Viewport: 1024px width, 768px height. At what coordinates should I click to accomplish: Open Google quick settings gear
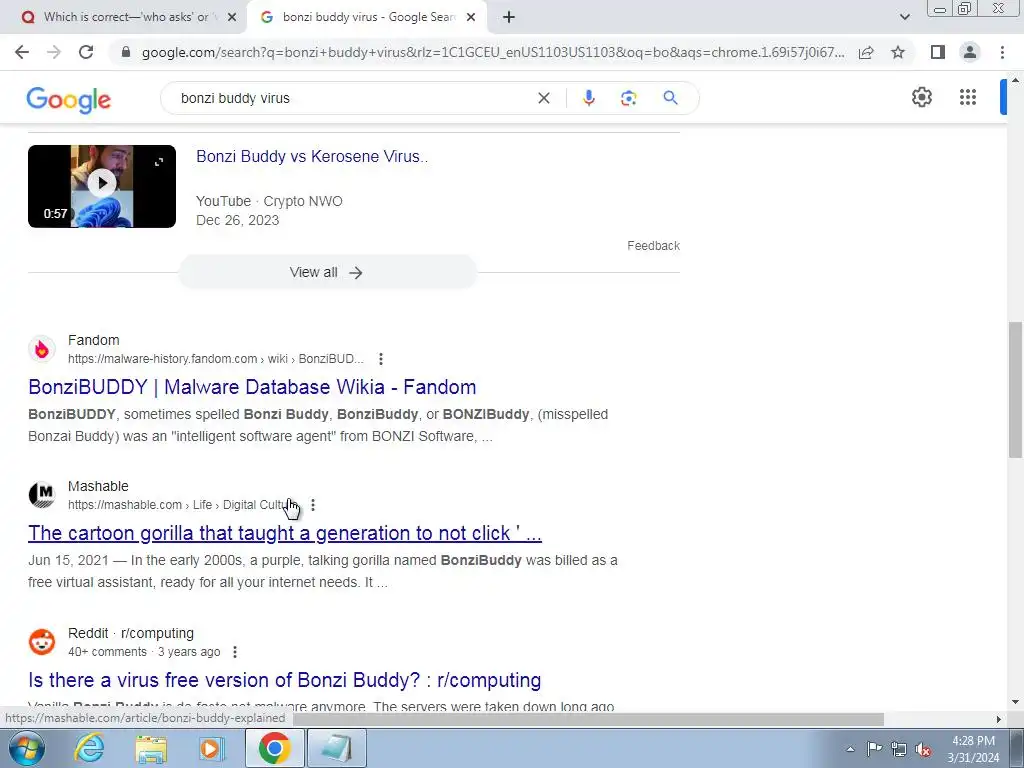tap(921, 97)
